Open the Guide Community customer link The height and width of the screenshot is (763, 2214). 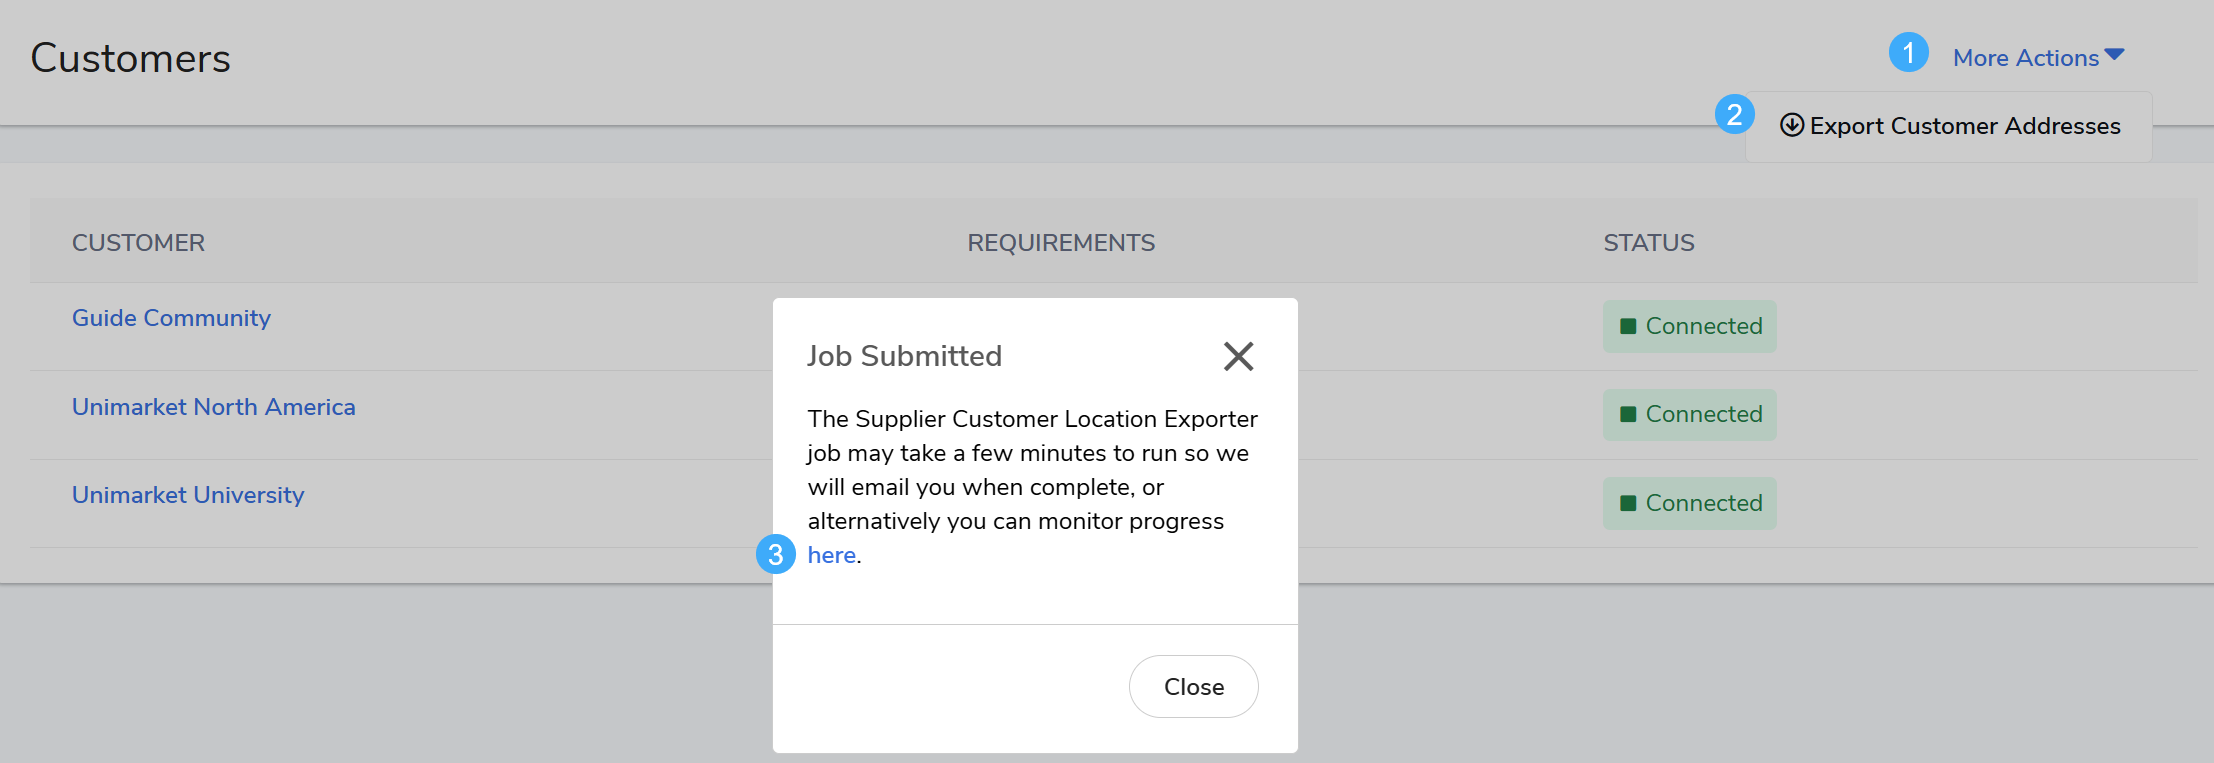click(171, 318)
